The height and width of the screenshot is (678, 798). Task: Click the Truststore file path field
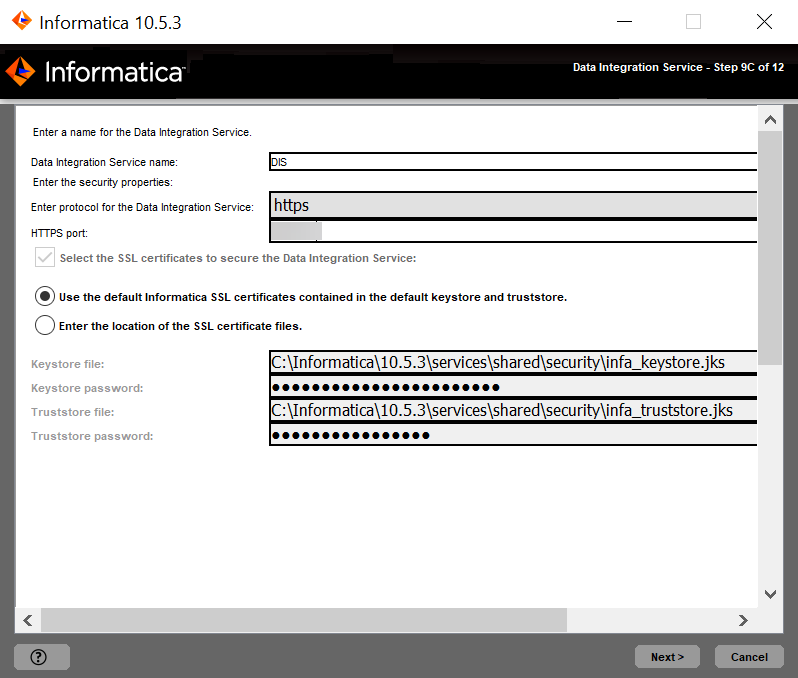click(513, 410)
